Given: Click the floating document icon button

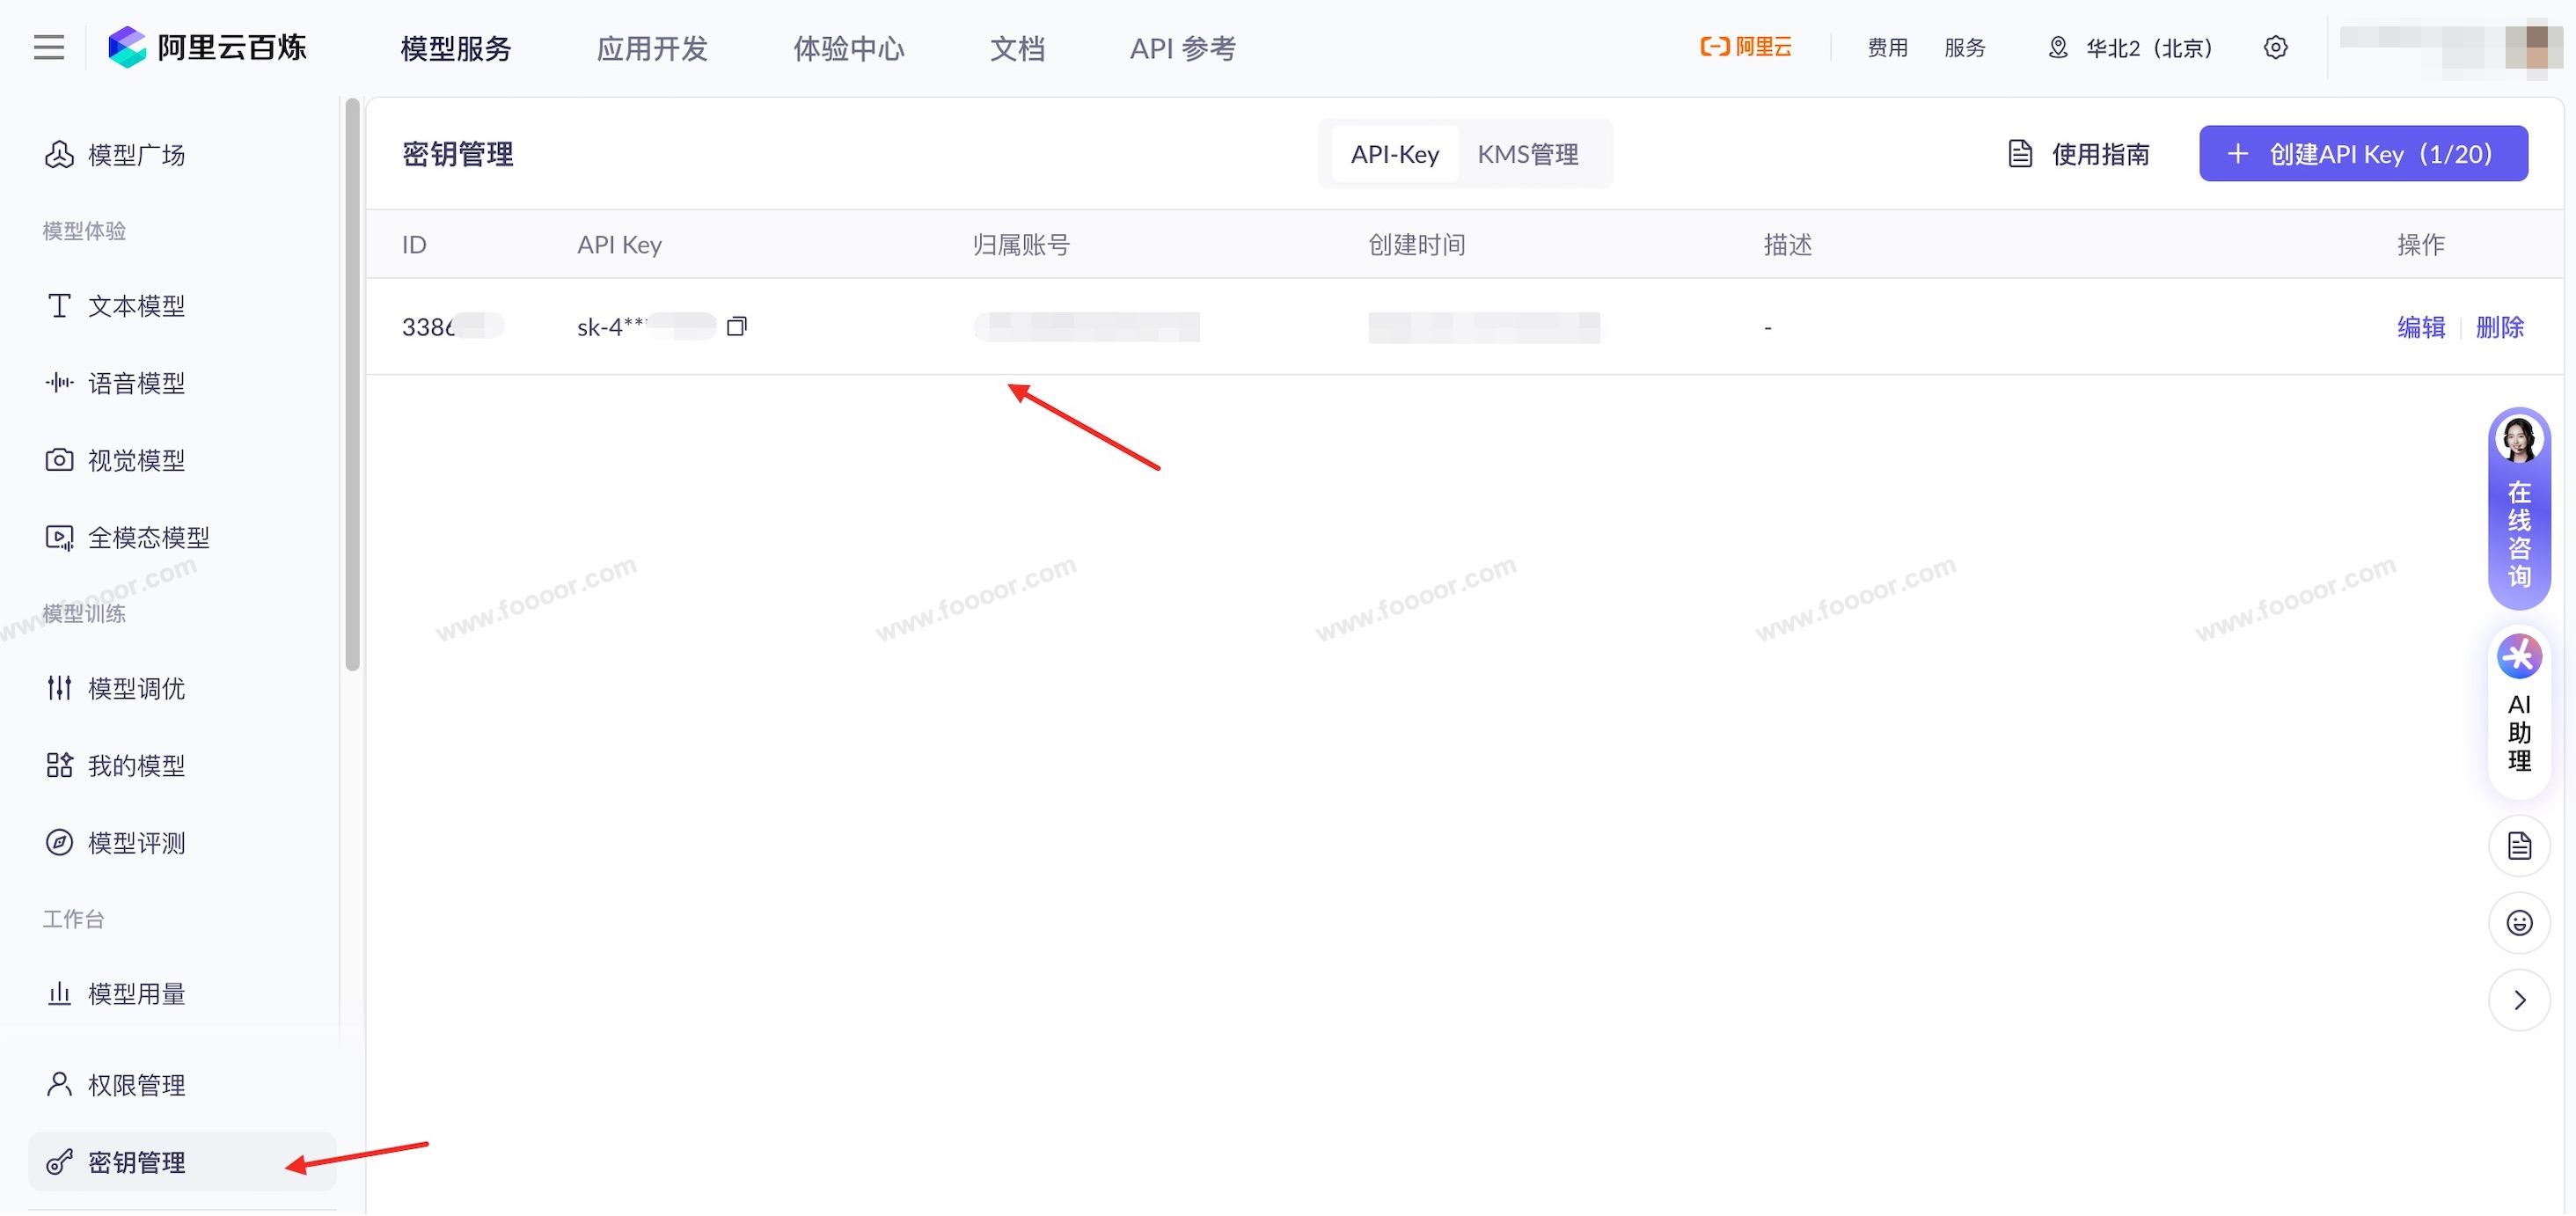Looking at the screenshot, I should click(x=2518, y=846).
